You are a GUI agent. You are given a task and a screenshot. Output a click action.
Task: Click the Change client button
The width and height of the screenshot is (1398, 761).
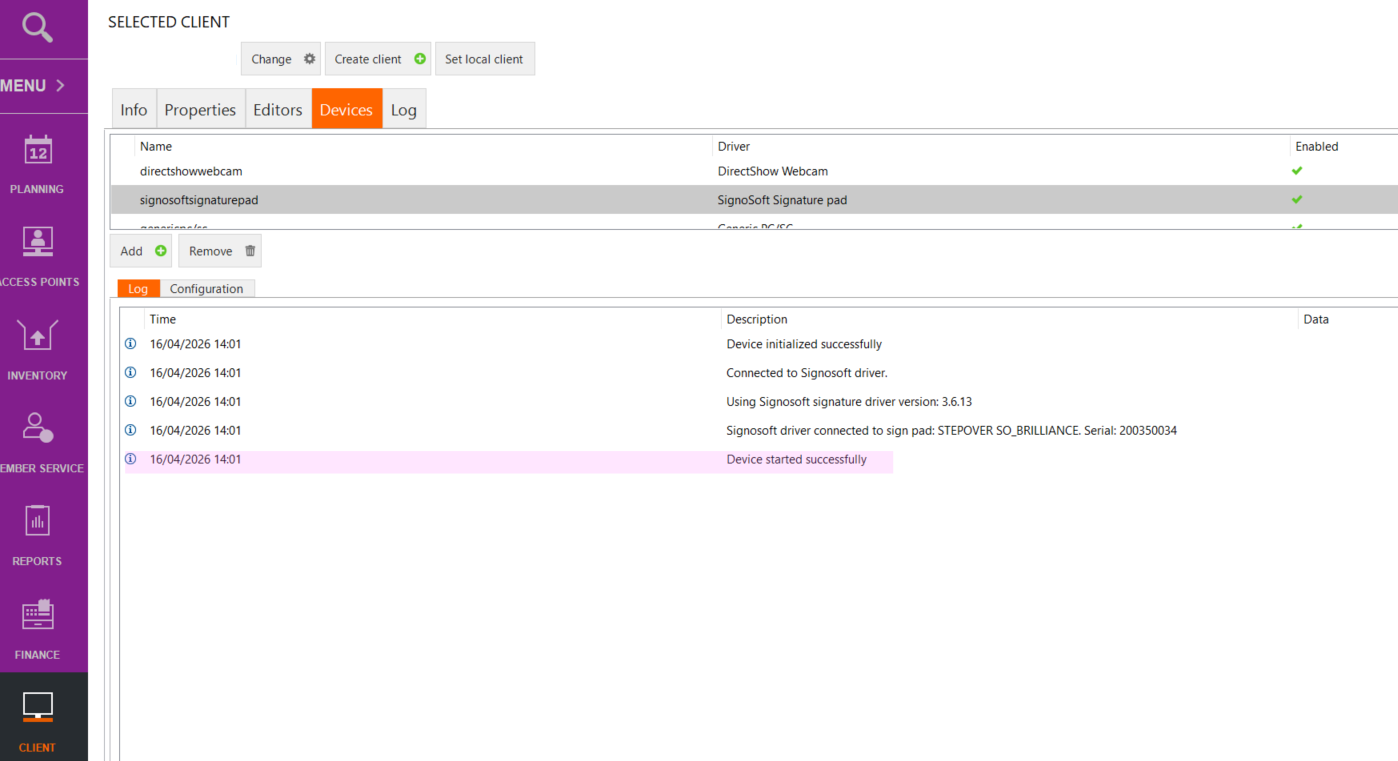pos(281,59)
